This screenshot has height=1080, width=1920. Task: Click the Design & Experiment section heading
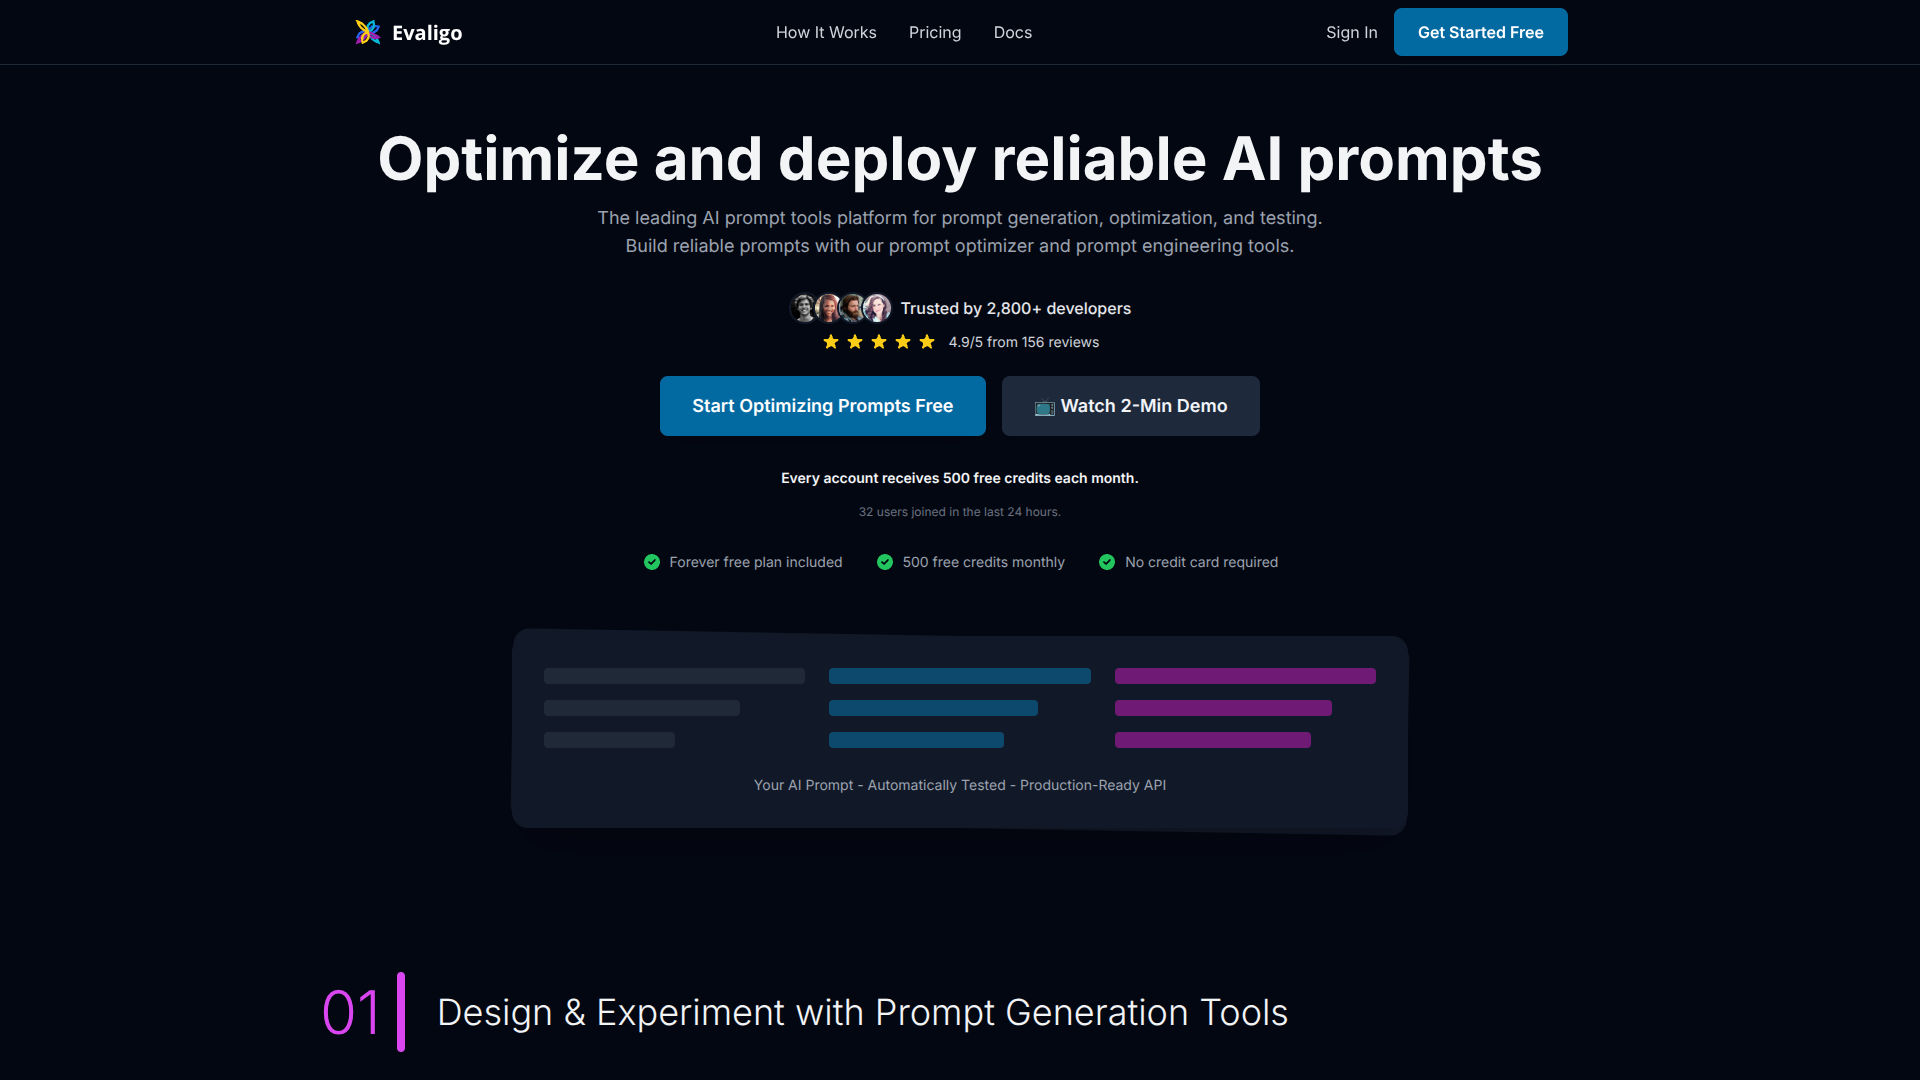pyautogui.click(x=862, y=1012)
